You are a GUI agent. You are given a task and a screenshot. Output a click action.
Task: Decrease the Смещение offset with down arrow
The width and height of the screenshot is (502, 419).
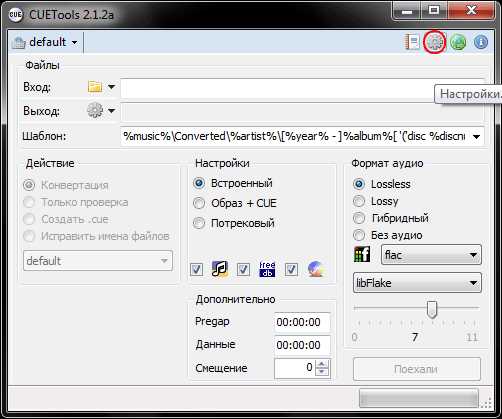point(322,372)
